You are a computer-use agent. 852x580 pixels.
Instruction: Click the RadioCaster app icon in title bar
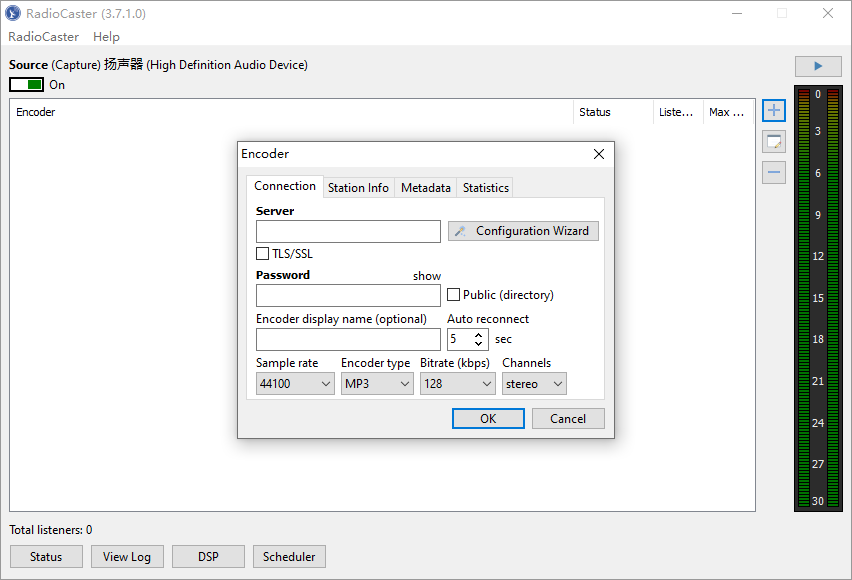click(x=12, y=13)
